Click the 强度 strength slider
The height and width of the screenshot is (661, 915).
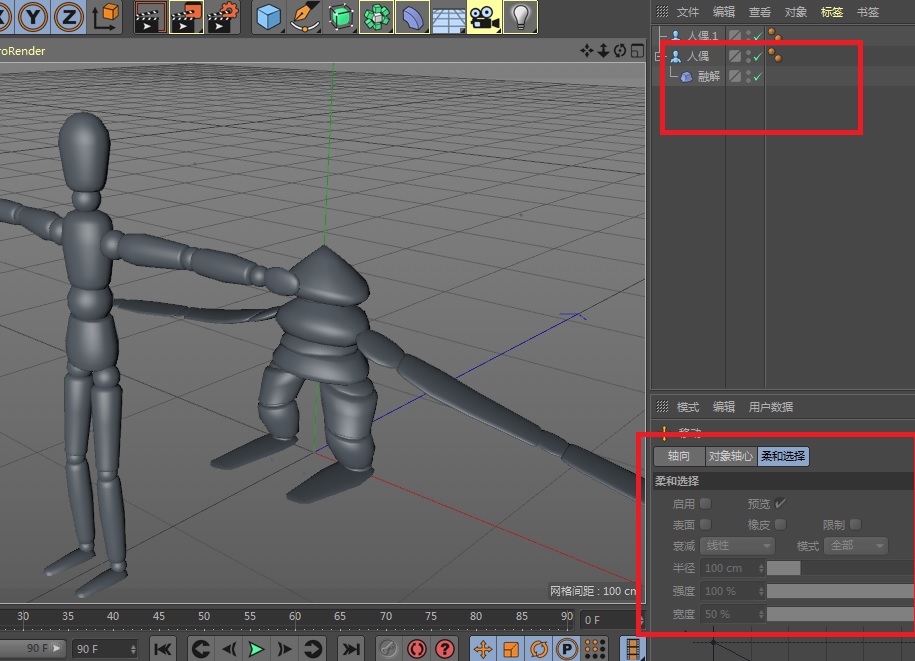(x=841, y=591)
